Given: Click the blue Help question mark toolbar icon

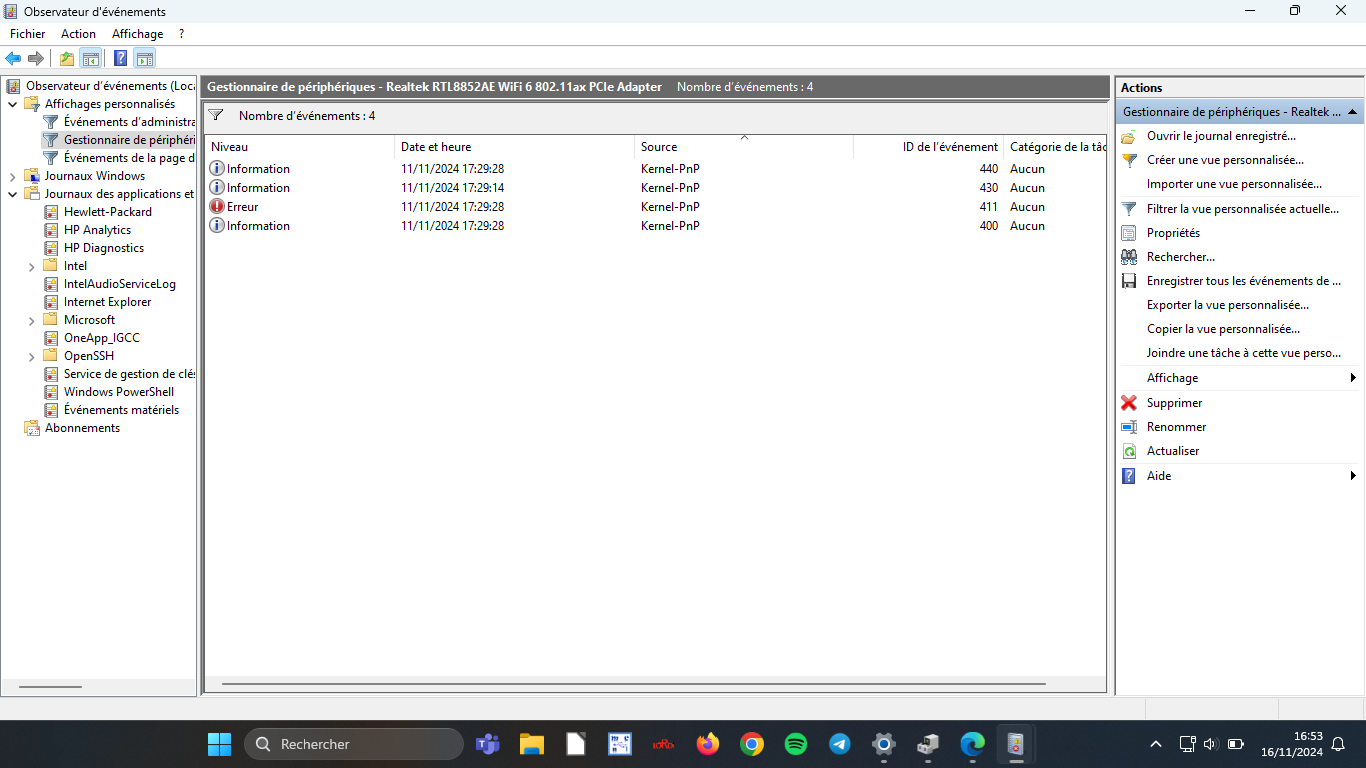Looking at the screenshot, I should [120, 58].
